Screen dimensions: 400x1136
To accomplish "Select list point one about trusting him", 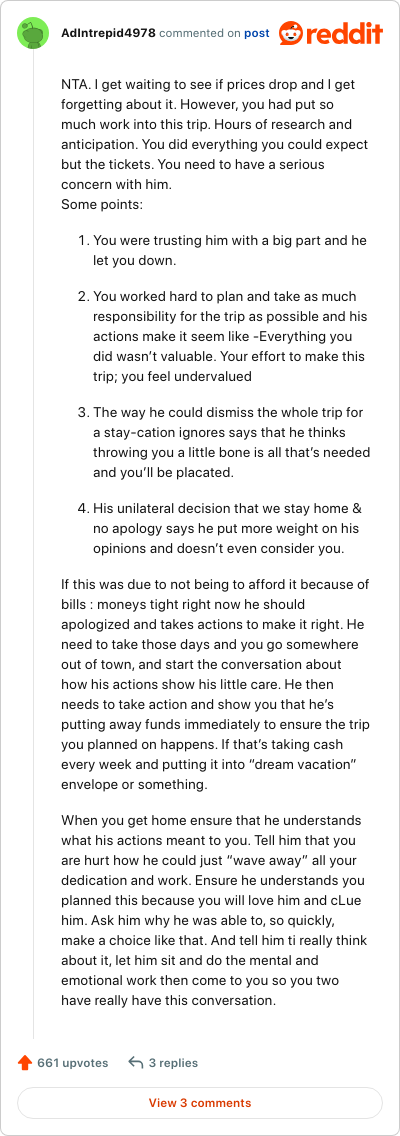I will [223, 248].
